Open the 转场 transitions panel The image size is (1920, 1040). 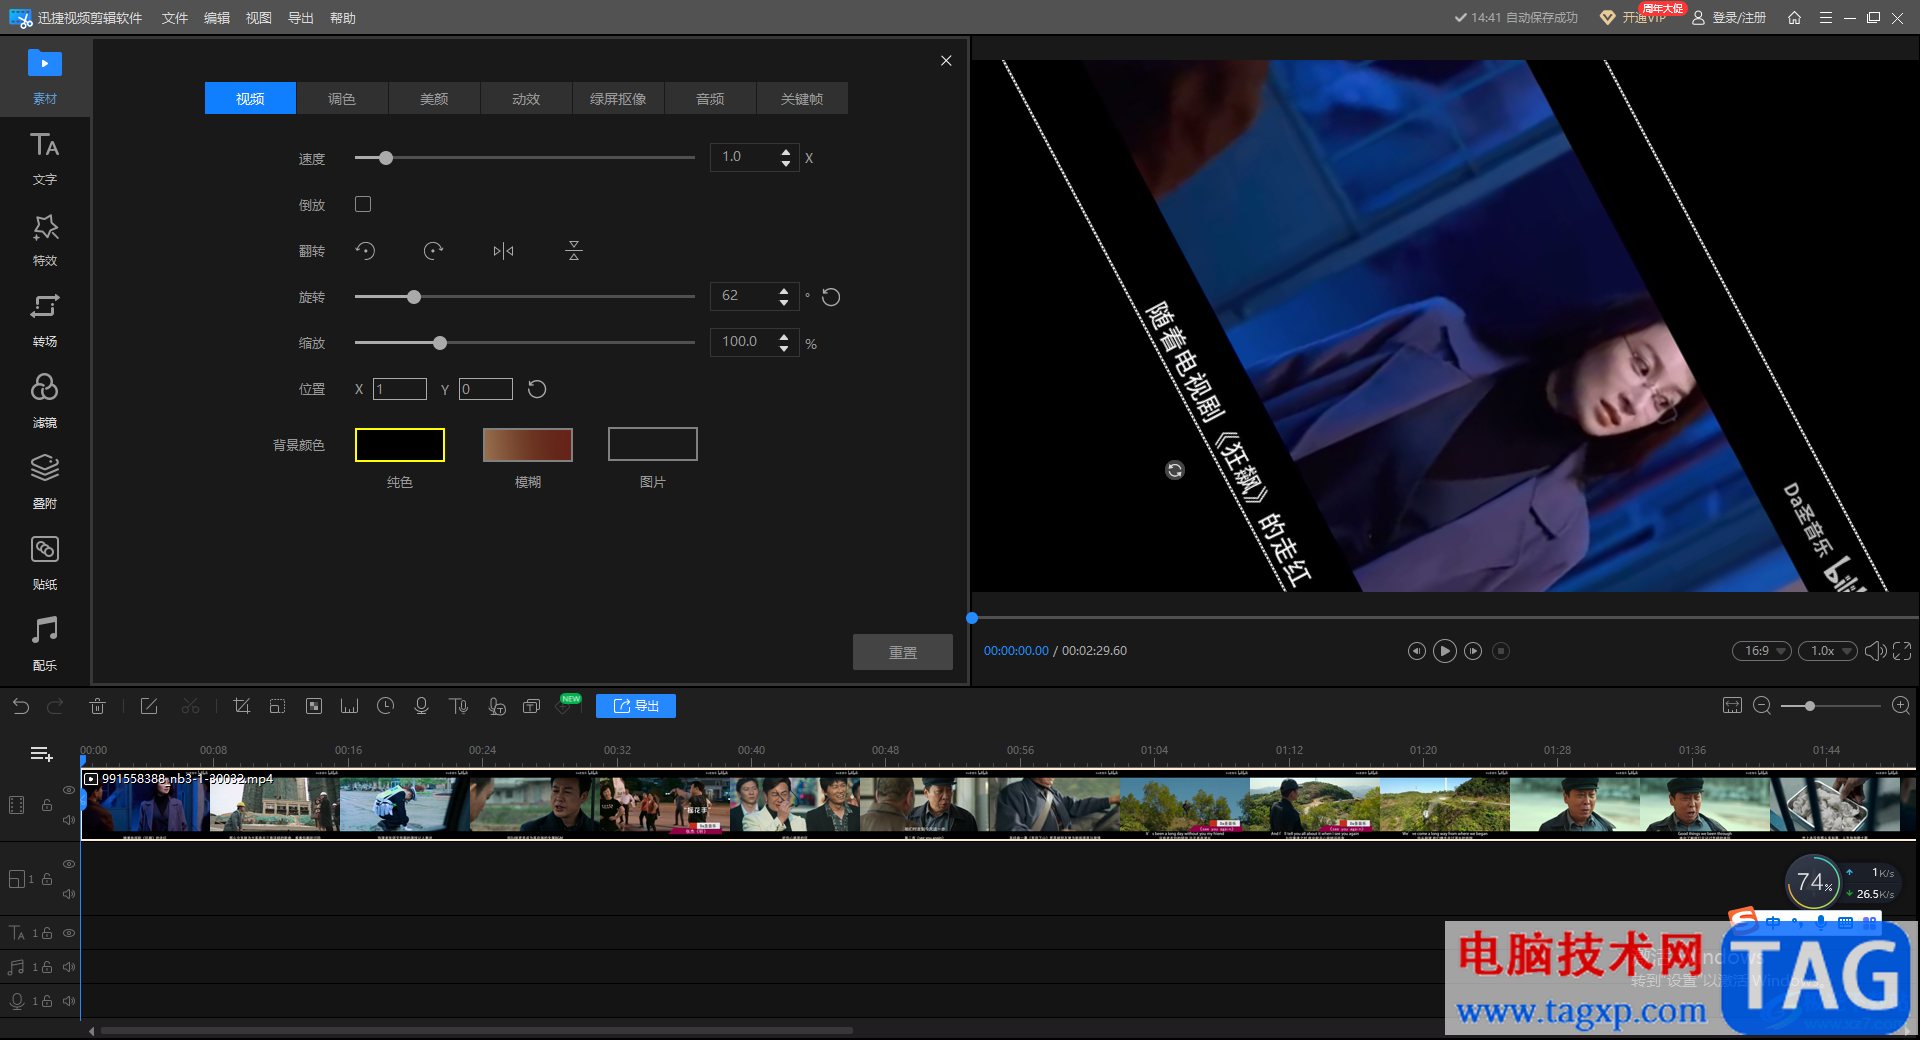point(44,320)
